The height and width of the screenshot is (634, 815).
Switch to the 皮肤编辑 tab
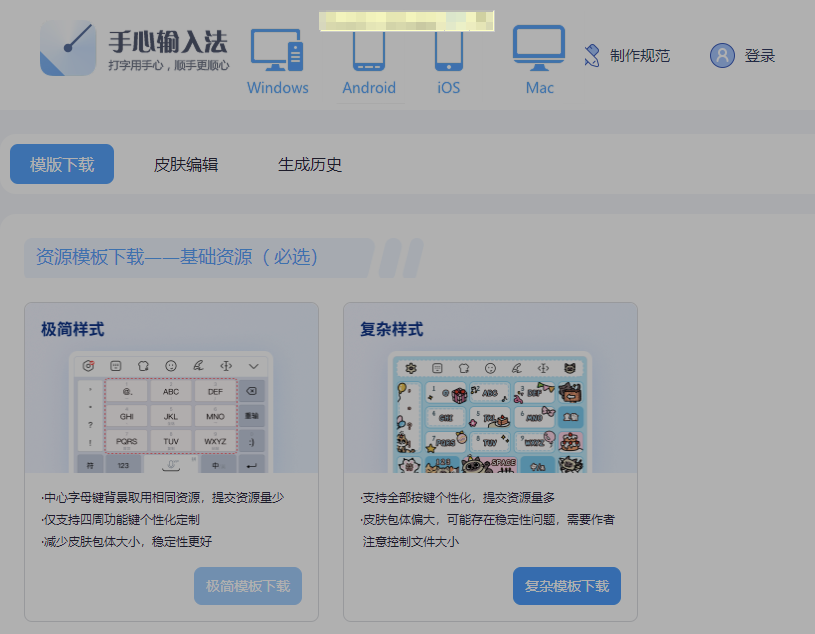186,165
